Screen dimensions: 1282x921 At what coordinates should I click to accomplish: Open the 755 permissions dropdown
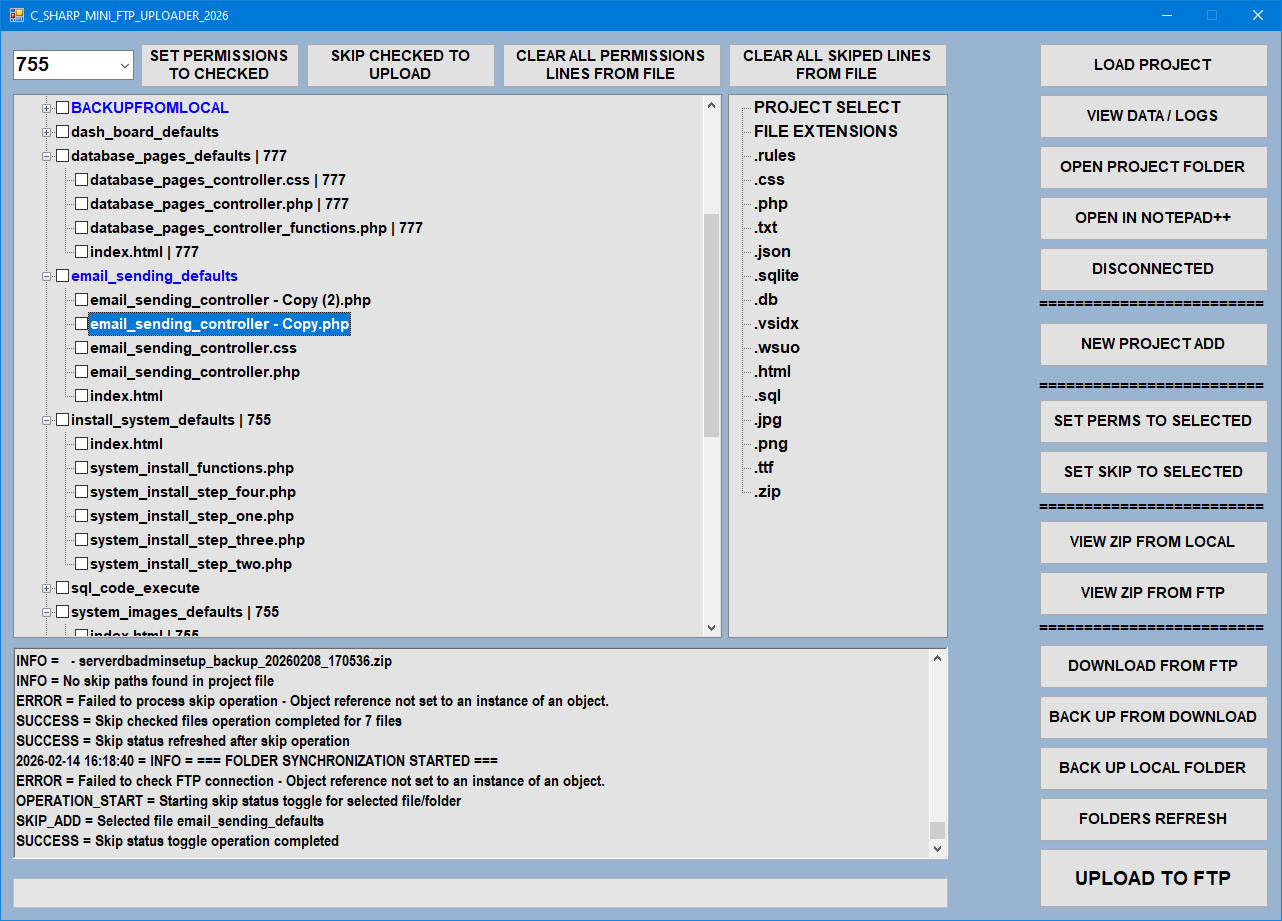tap(125, 65)
